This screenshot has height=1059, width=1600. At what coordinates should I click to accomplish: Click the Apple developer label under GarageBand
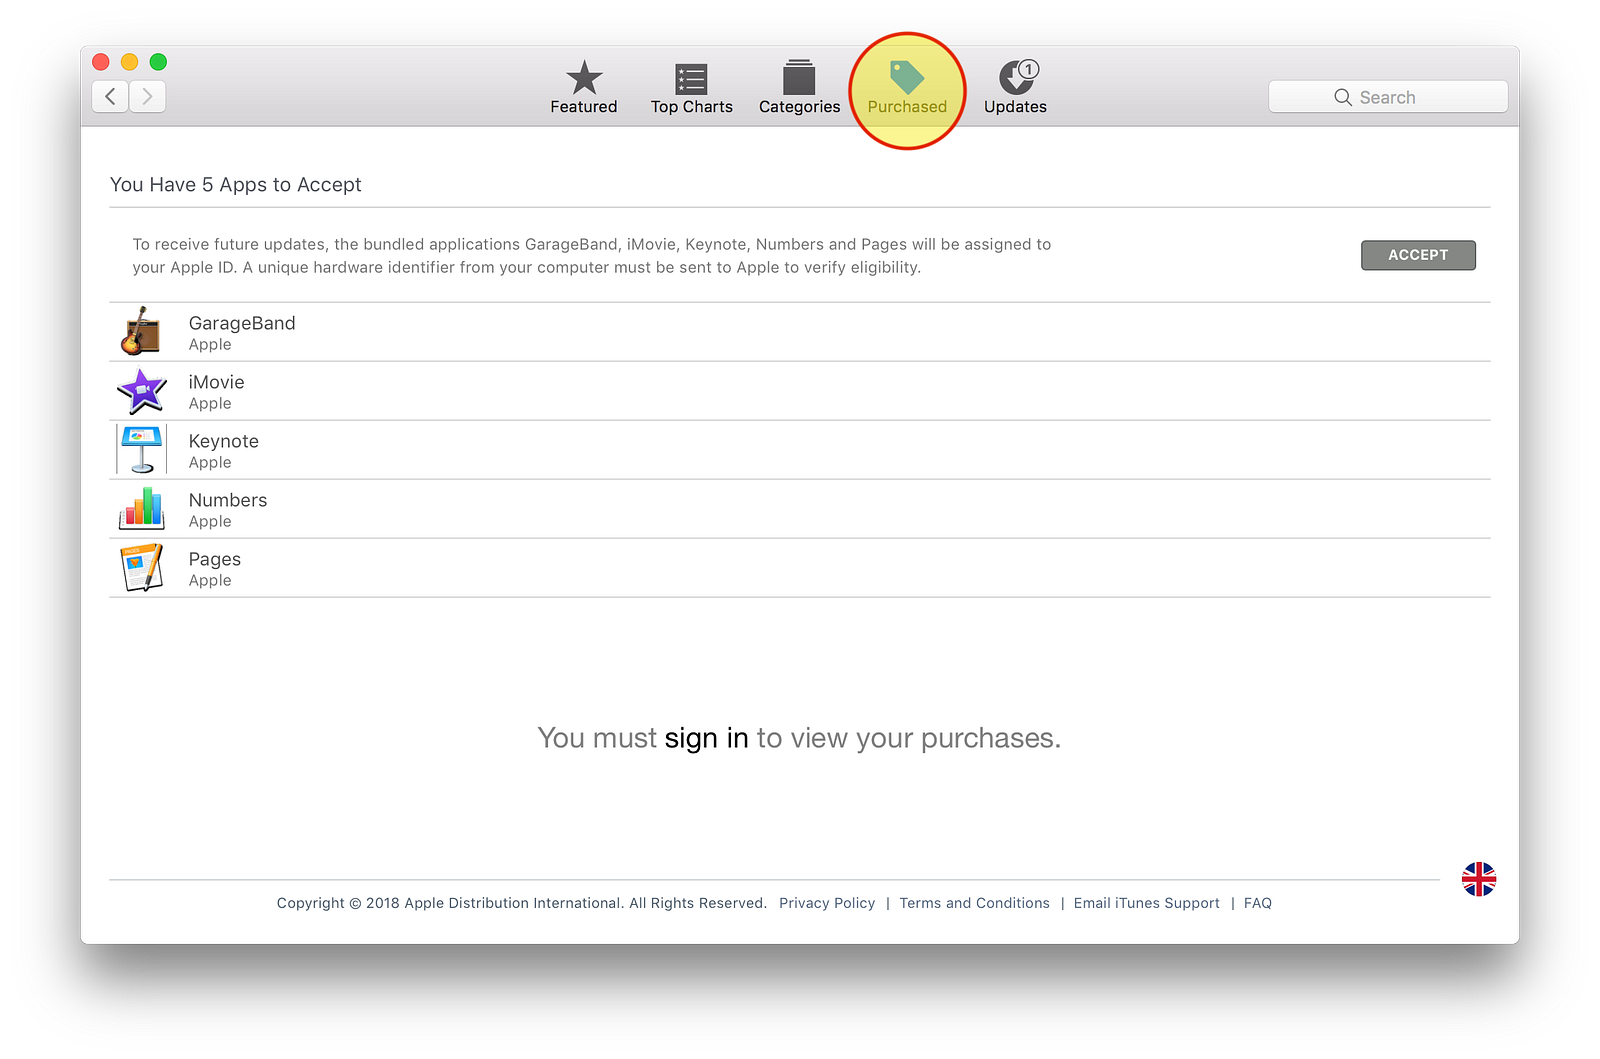pyautogui.click(x=210, y=345)
